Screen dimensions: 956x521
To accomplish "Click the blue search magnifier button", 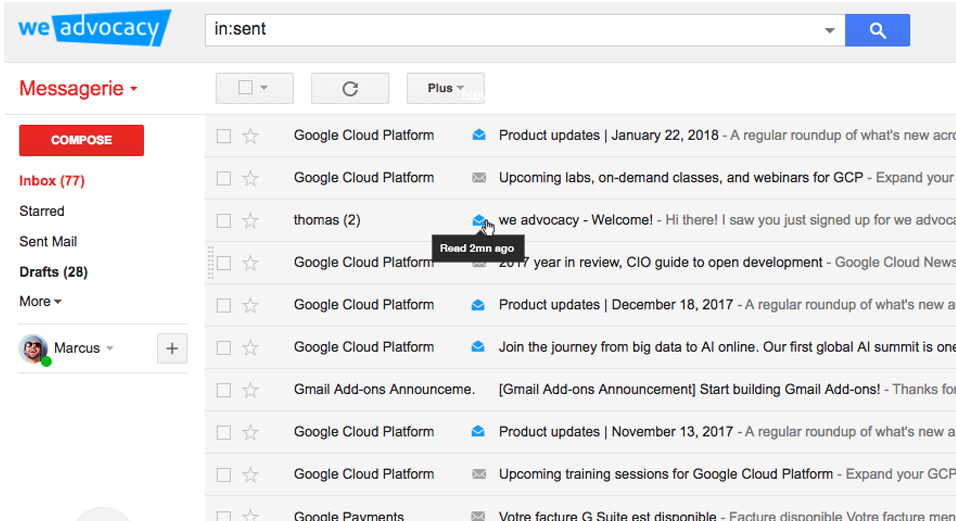I will (x=877, y=30).
